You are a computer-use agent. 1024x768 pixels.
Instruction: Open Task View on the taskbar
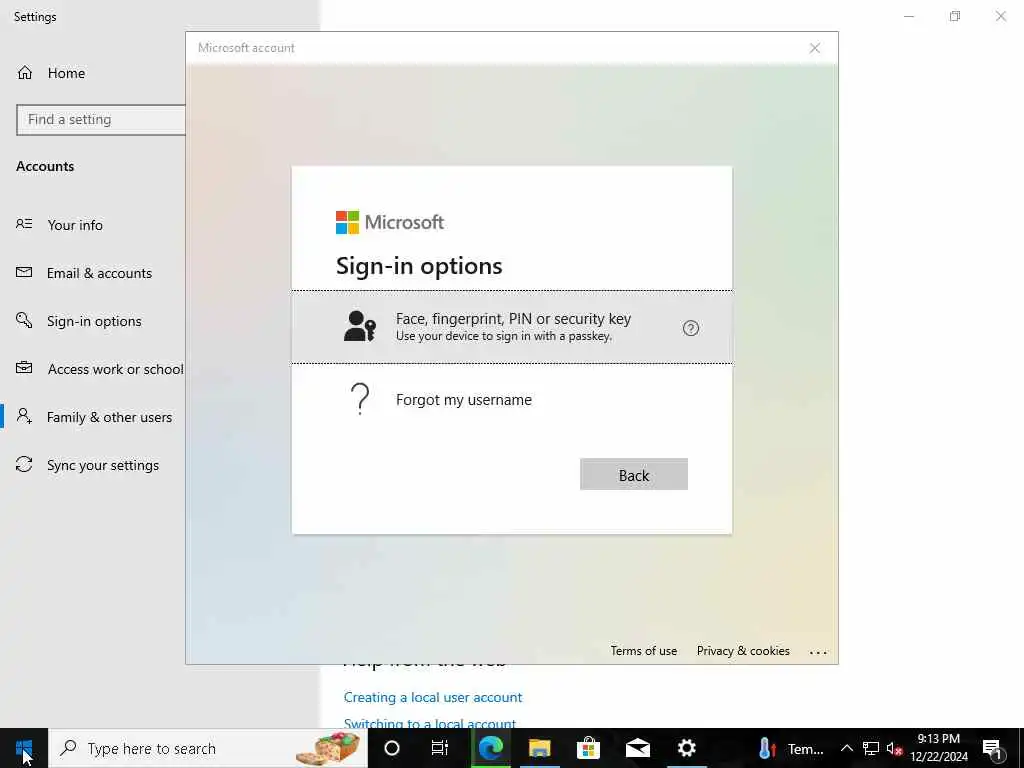[x=440, y=748]
